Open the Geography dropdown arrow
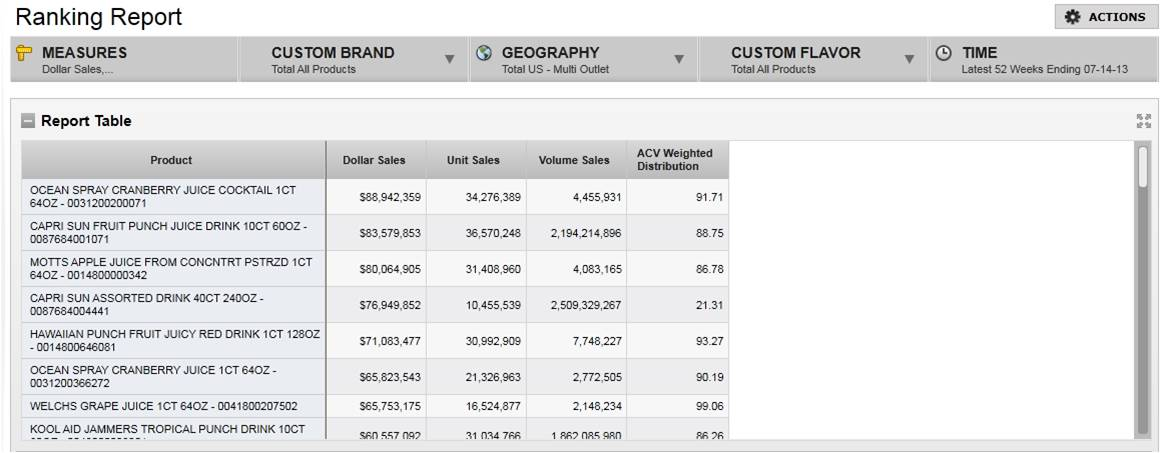Image resolution: width=1162 pixels, height=453 pixels. (679, 60)
